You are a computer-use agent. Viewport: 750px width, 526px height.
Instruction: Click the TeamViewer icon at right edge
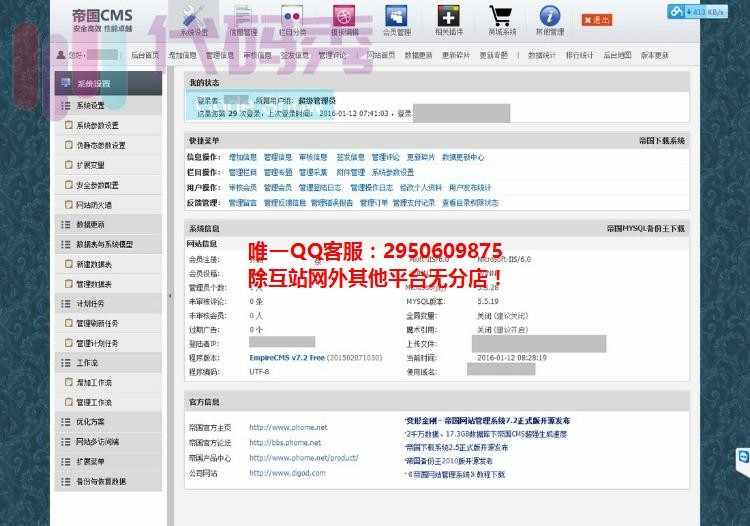click(744, 457)
